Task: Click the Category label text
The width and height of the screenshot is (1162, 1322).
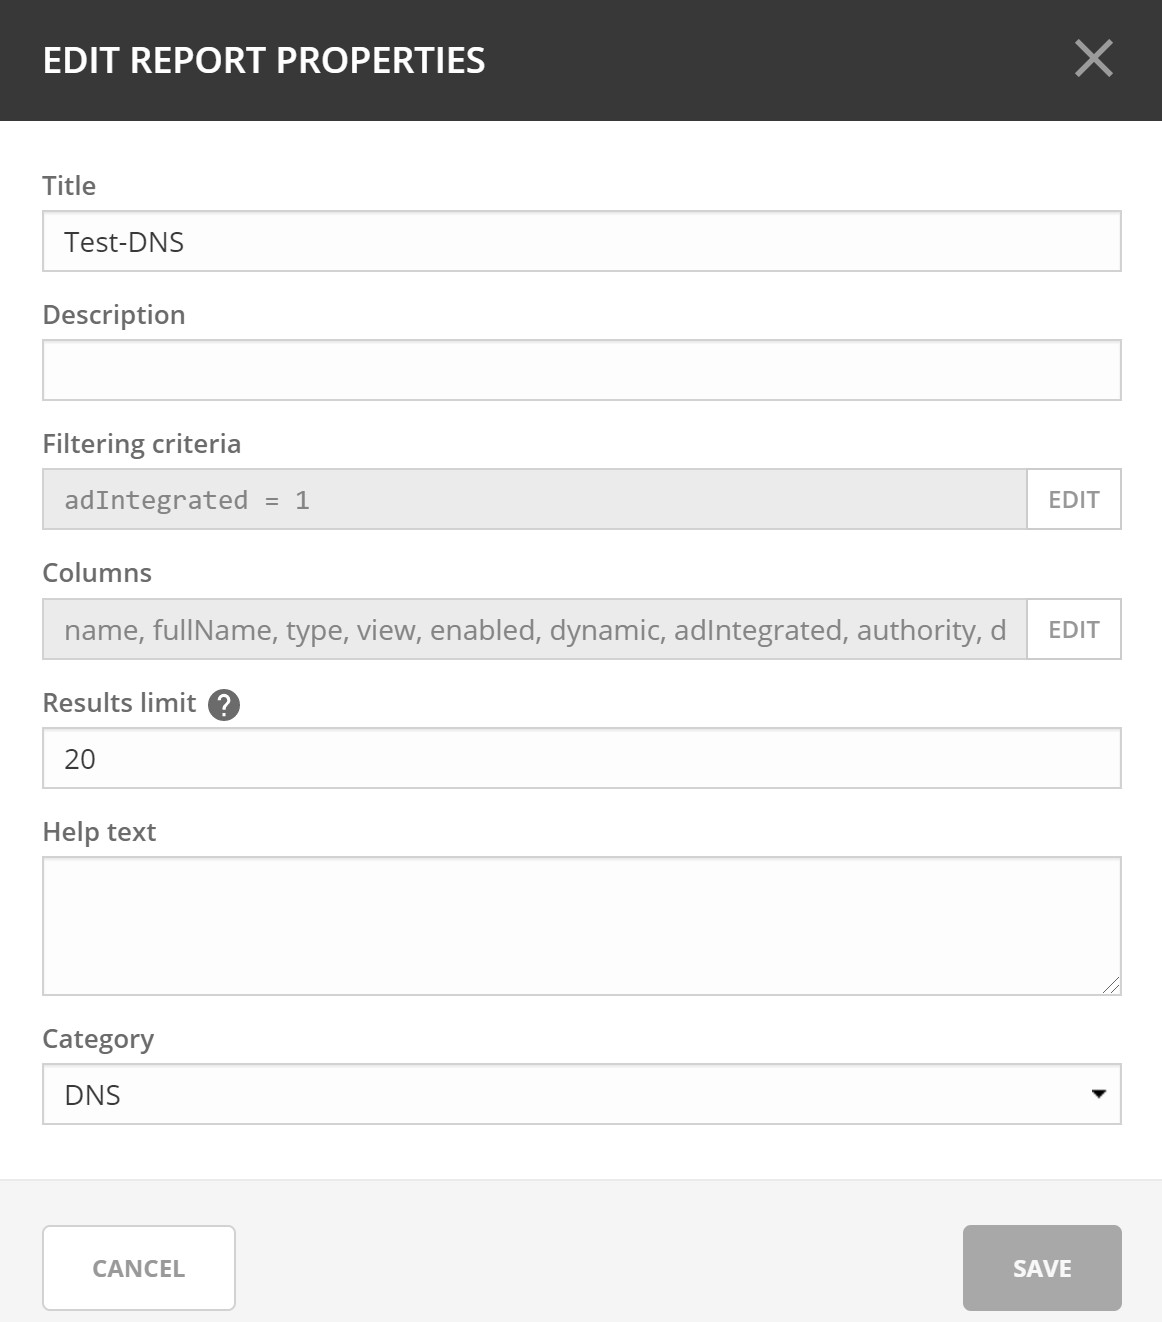Action: pos(98,1039)
